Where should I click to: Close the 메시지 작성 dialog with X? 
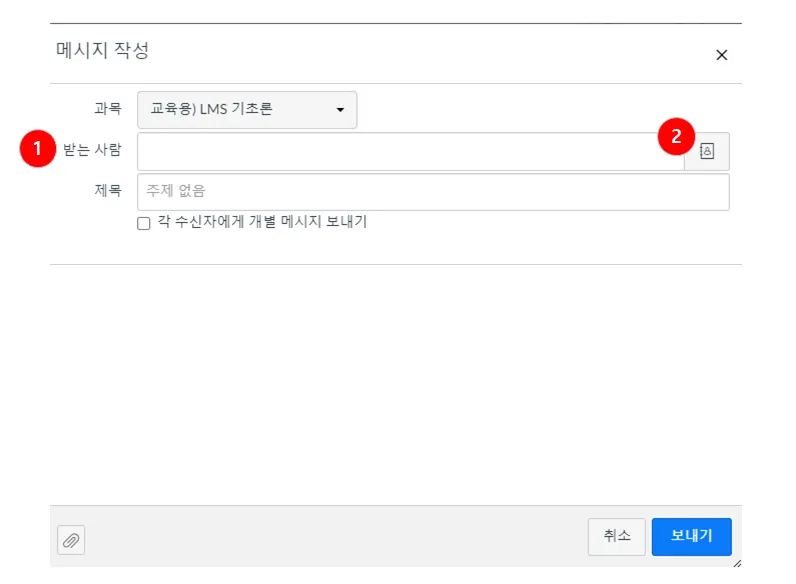pyautogui.click(x=721, y=55)
